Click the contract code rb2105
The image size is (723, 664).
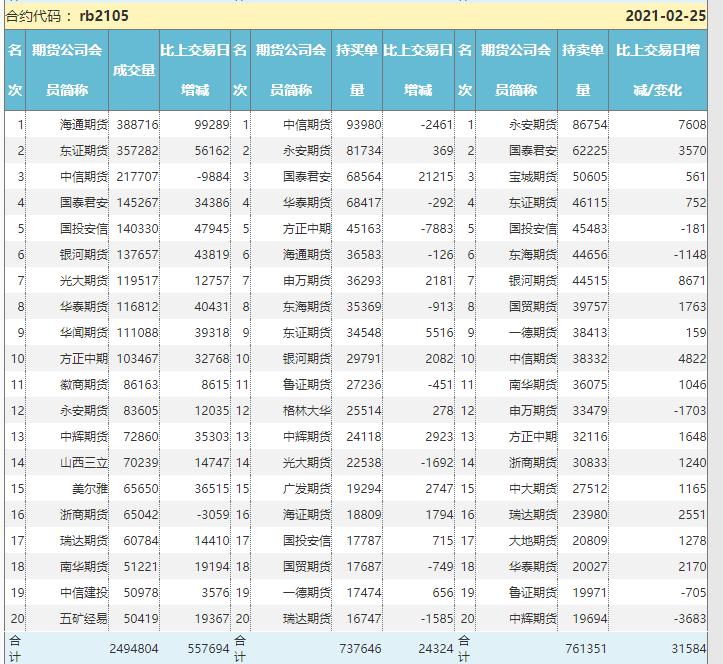[104, 16]
